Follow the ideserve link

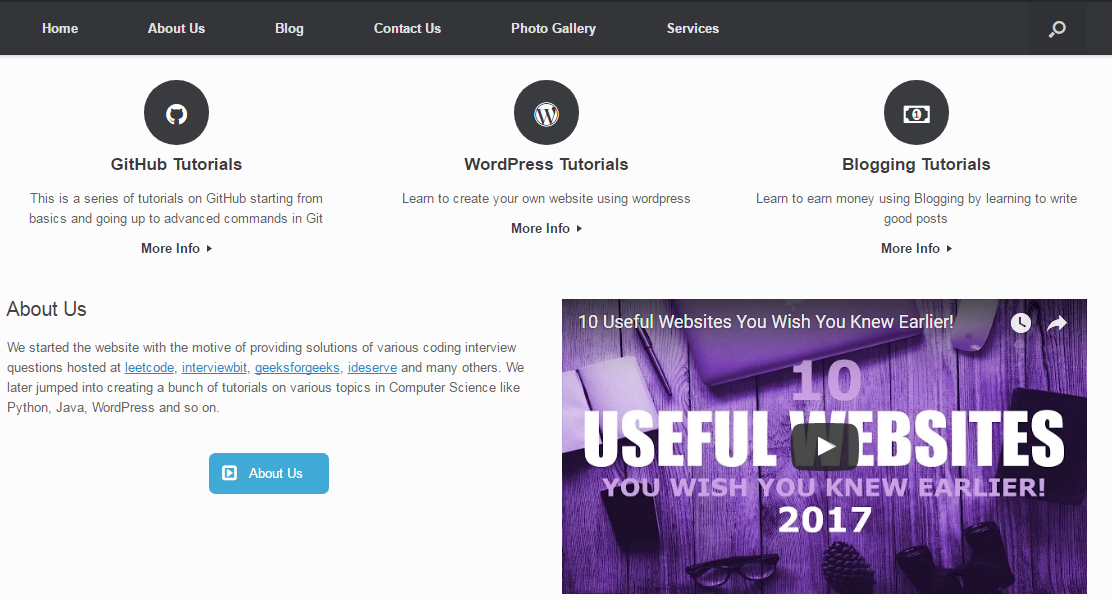[x=372, y=367]
